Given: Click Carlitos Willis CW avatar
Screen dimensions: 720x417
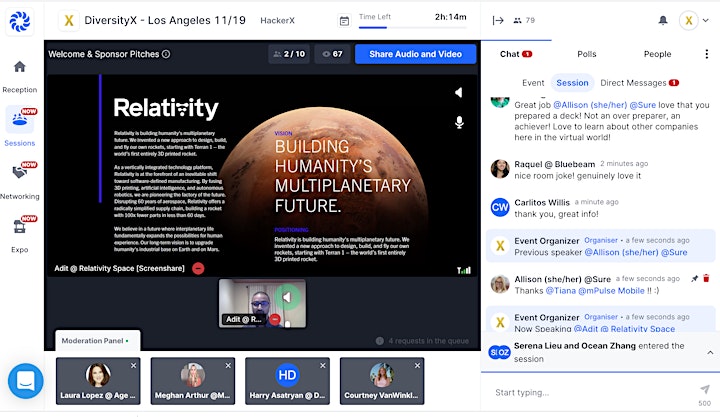Looking at the screenshot, I should pos(500,207).
